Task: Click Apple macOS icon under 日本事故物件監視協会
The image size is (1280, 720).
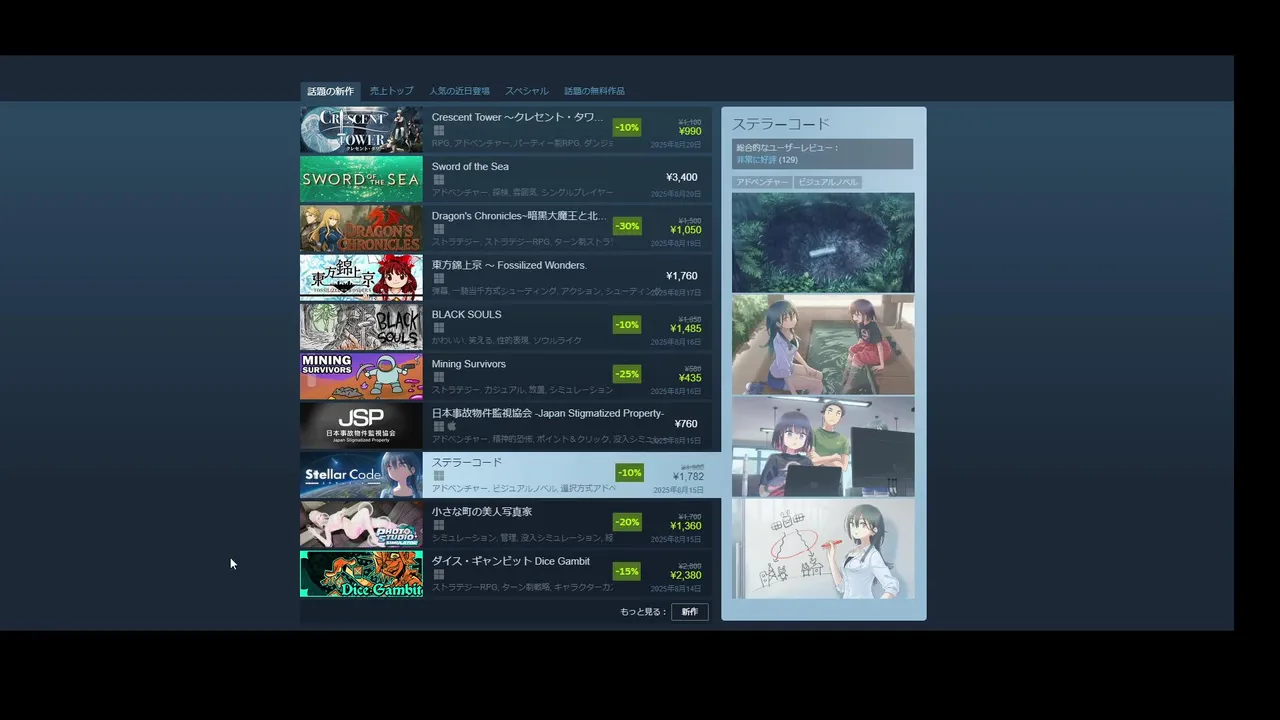Action: click(x=451, y=426)
